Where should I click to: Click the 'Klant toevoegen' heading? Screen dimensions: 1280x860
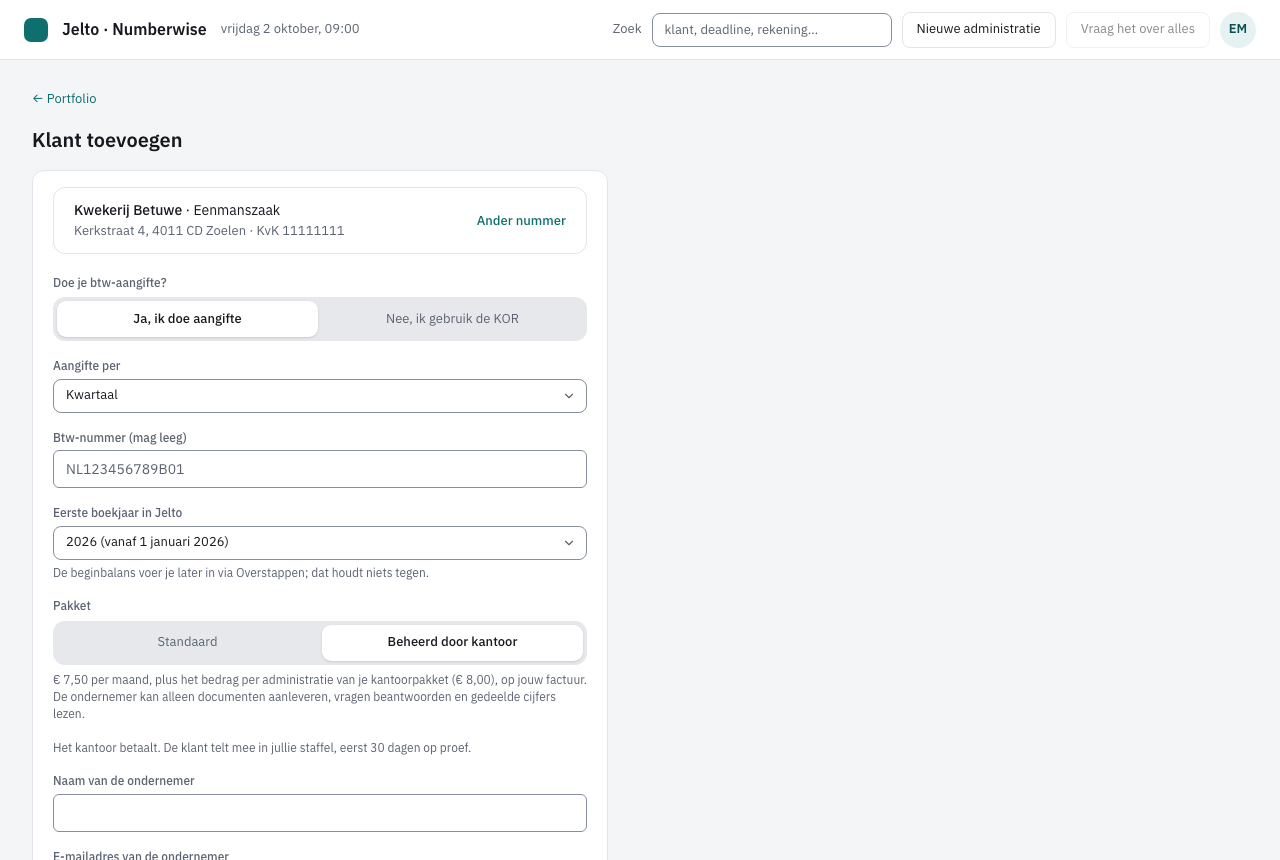[x=107, y=140]
